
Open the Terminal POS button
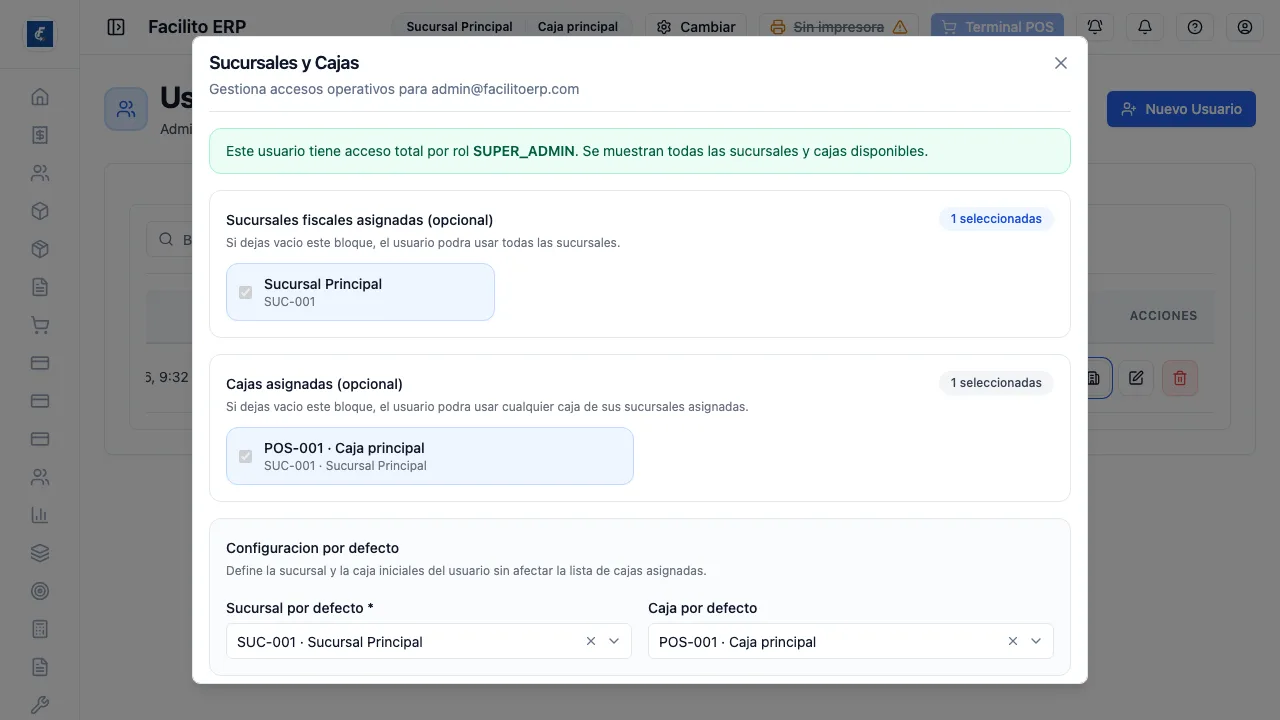tap(997, 27)
